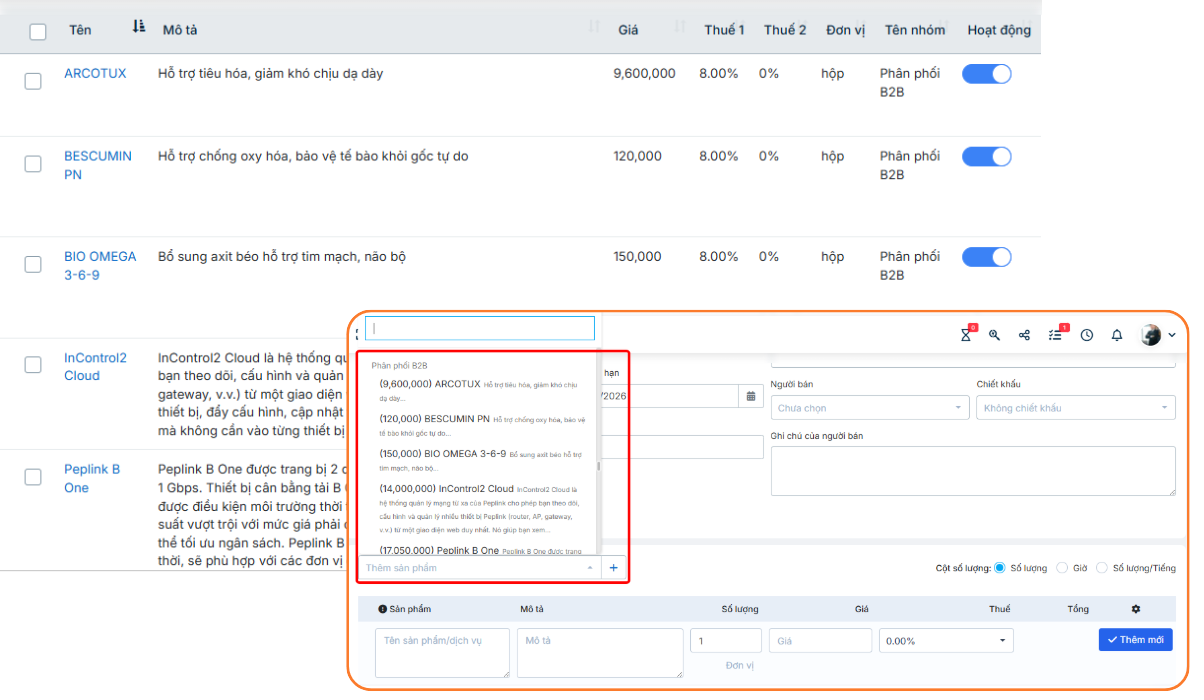The image size is (1204, 700).
Task: Tick the checkbox for BIO OMEGA 3-6-9 row
Action: [33, 265]
